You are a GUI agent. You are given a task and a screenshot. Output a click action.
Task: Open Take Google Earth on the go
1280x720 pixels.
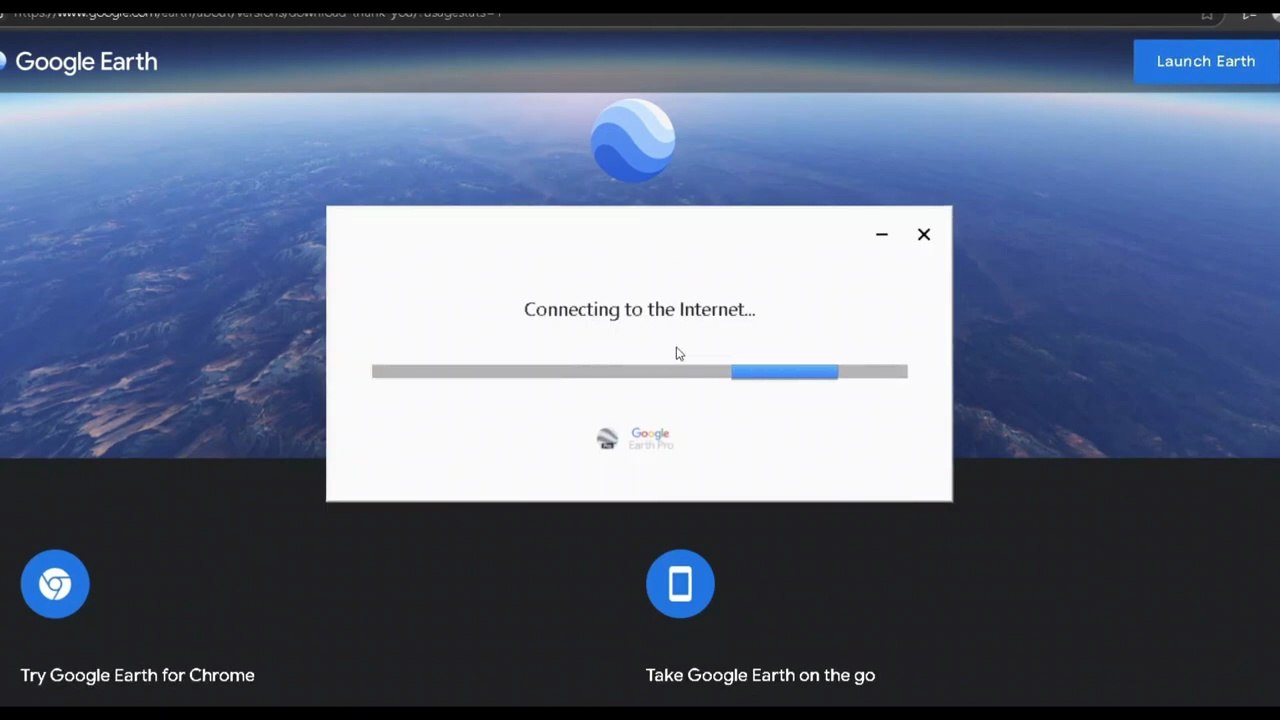[x=760, y=675]
